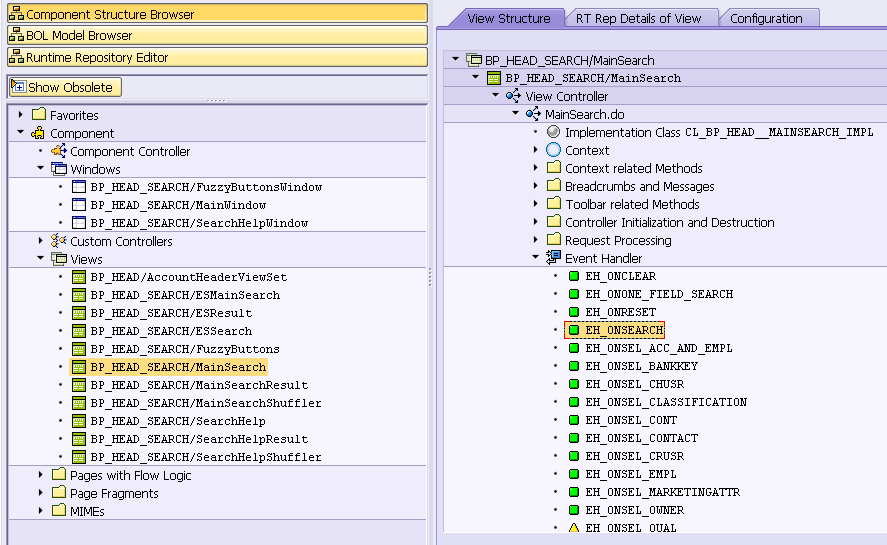Click the Show Obsolete button
This screenshot has height=545, width=887.
pos(65,87)
